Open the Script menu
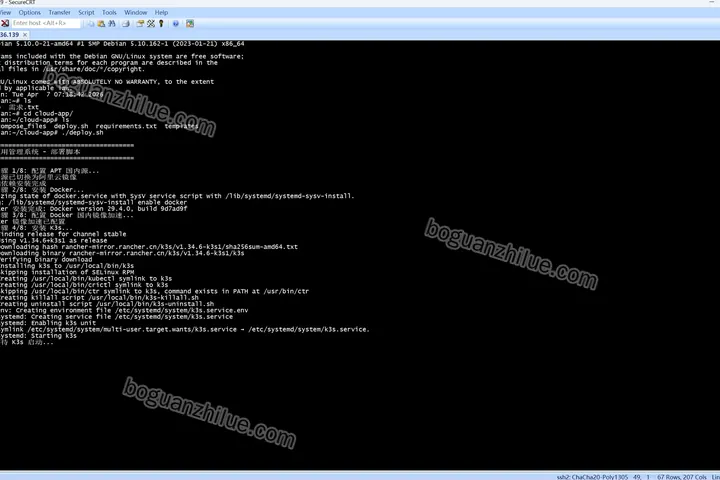 (x=86, y=12)
